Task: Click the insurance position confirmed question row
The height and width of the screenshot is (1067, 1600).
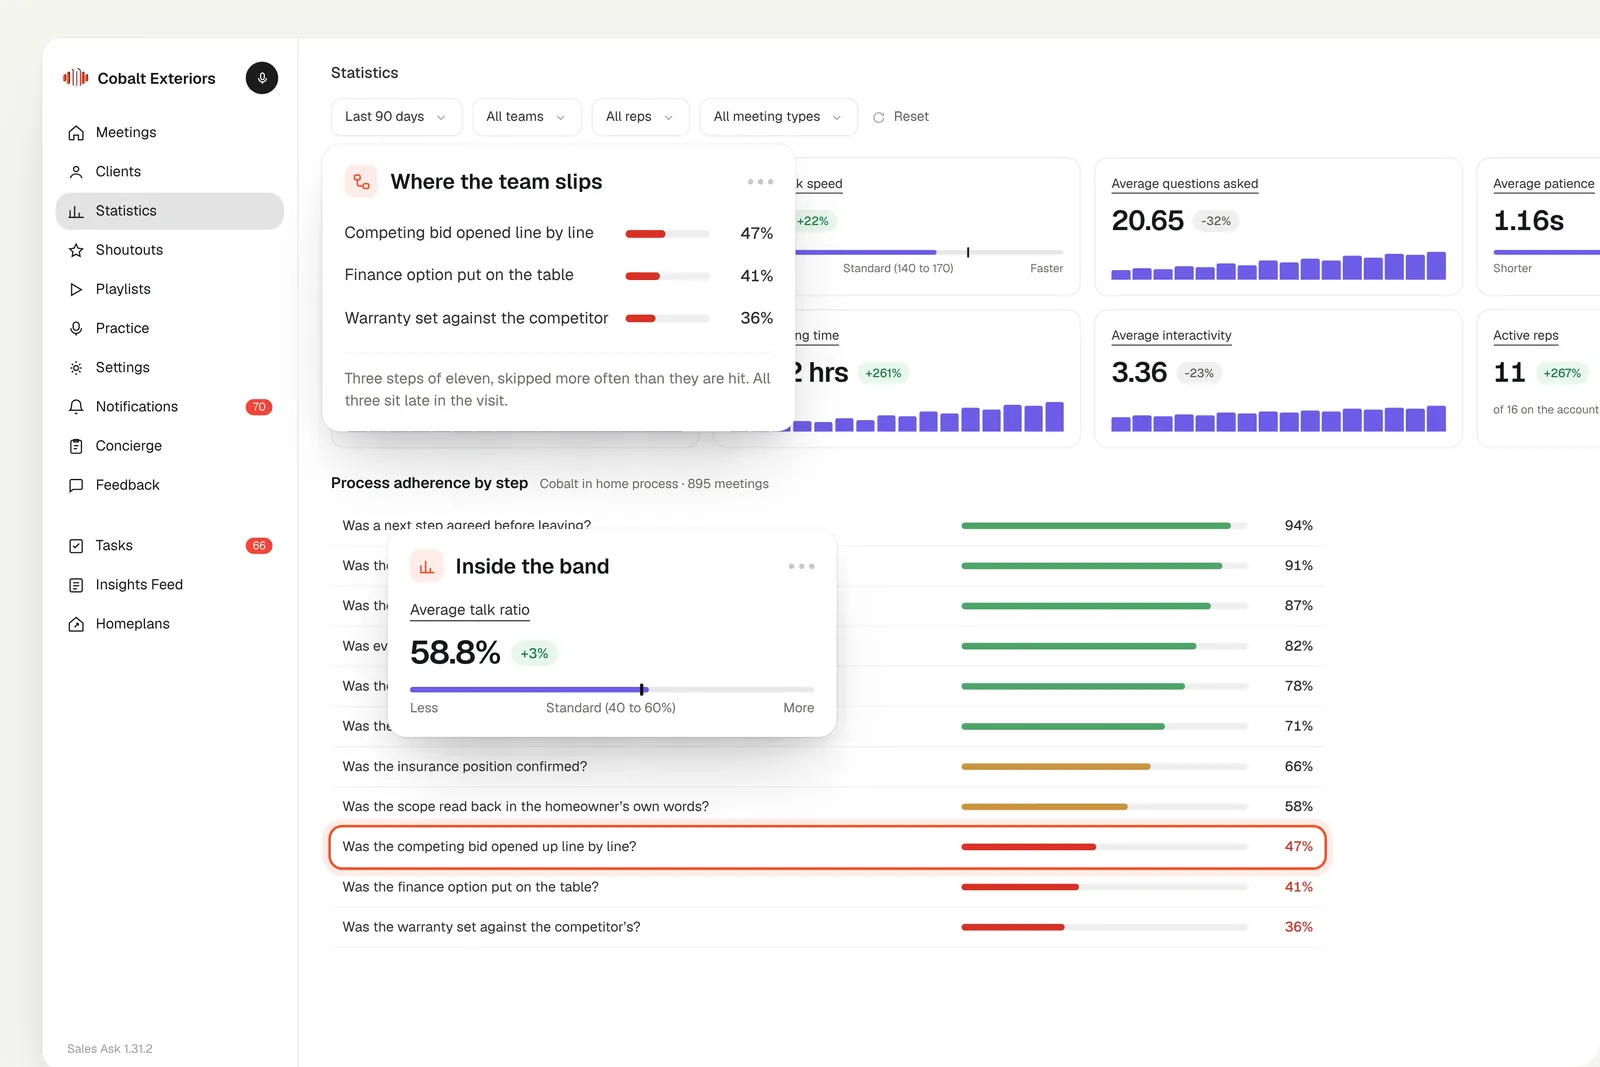Action: [x=827, y=767]
